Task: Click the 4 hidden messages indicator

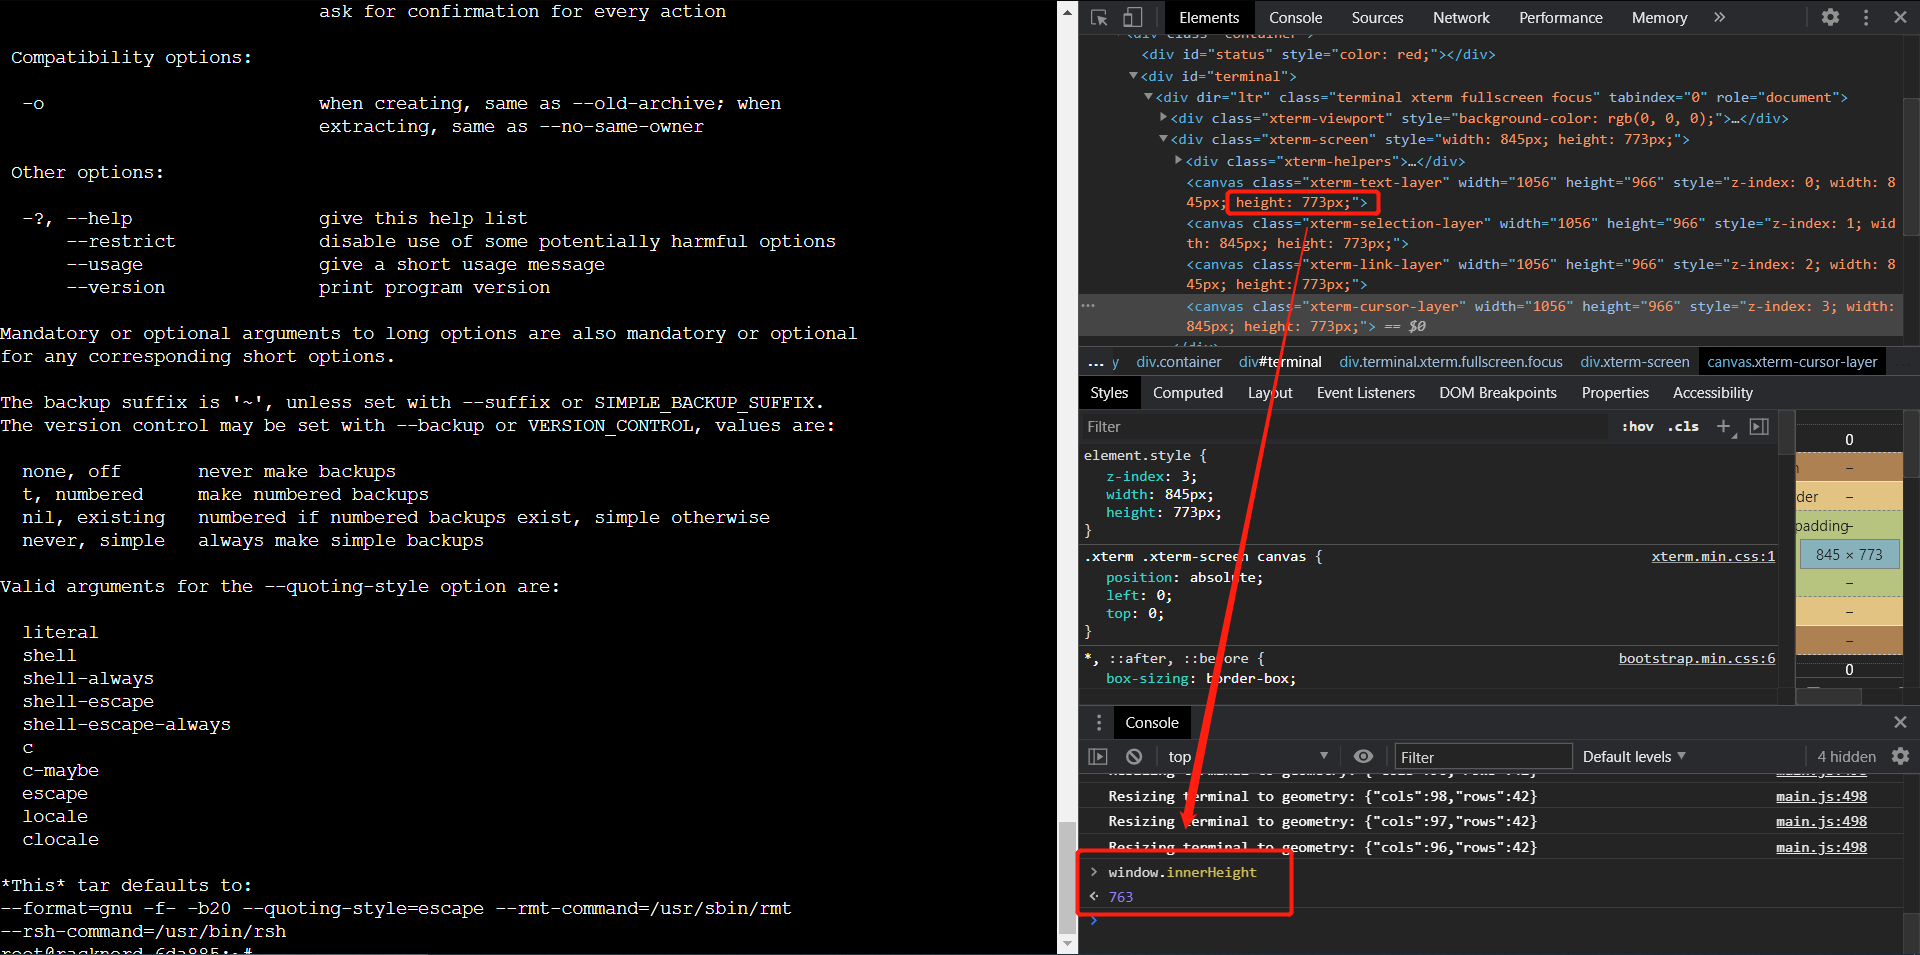Action: (x=1846, y=757)
